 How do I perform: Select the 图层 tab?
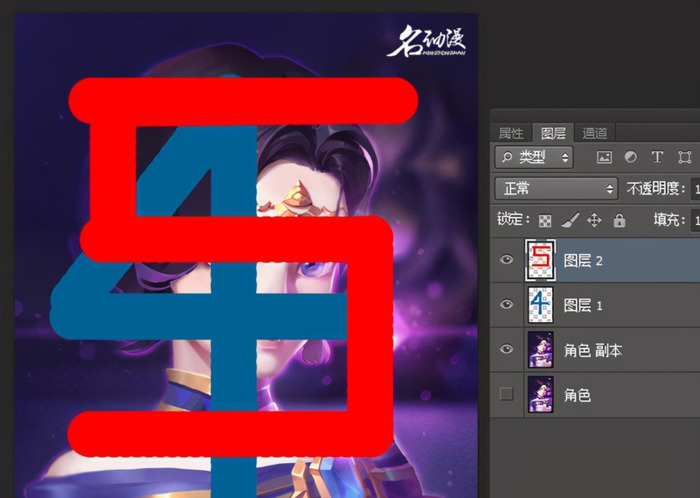(x=553, y=133)
